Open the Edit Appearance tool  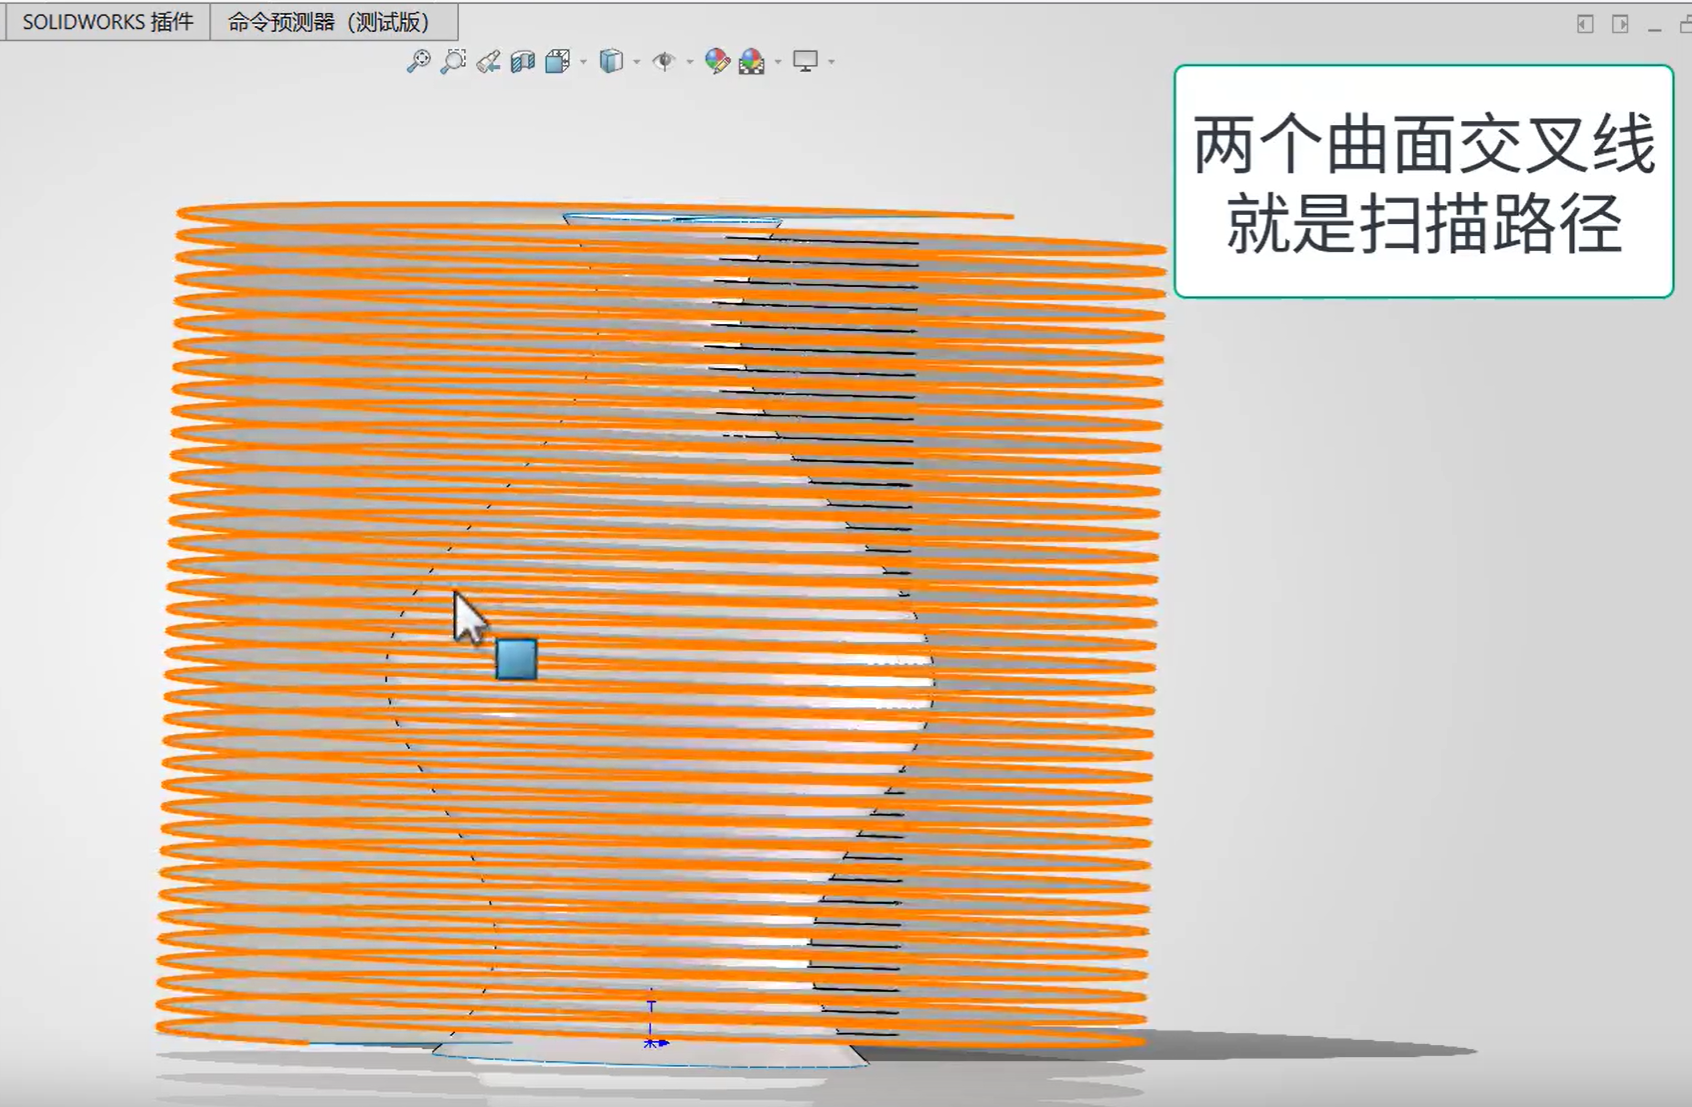point(717,62)
